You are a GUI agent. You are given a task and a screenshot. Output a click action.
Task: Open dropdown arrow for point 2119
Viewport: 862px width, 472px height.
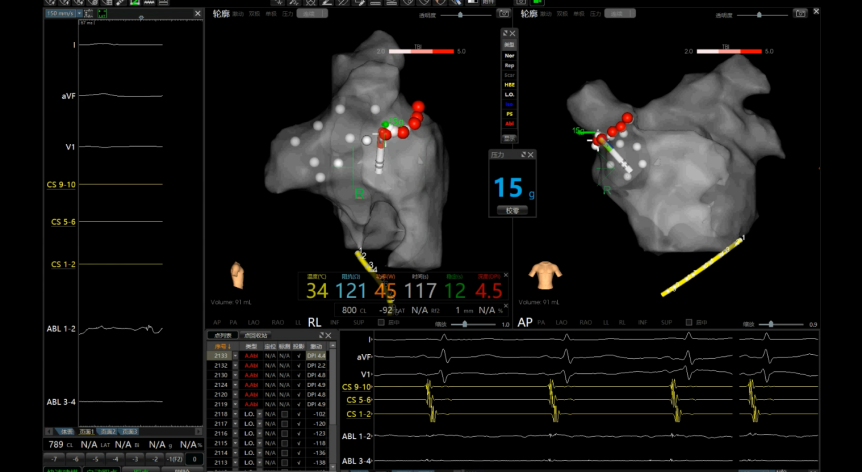click(235, 404)
